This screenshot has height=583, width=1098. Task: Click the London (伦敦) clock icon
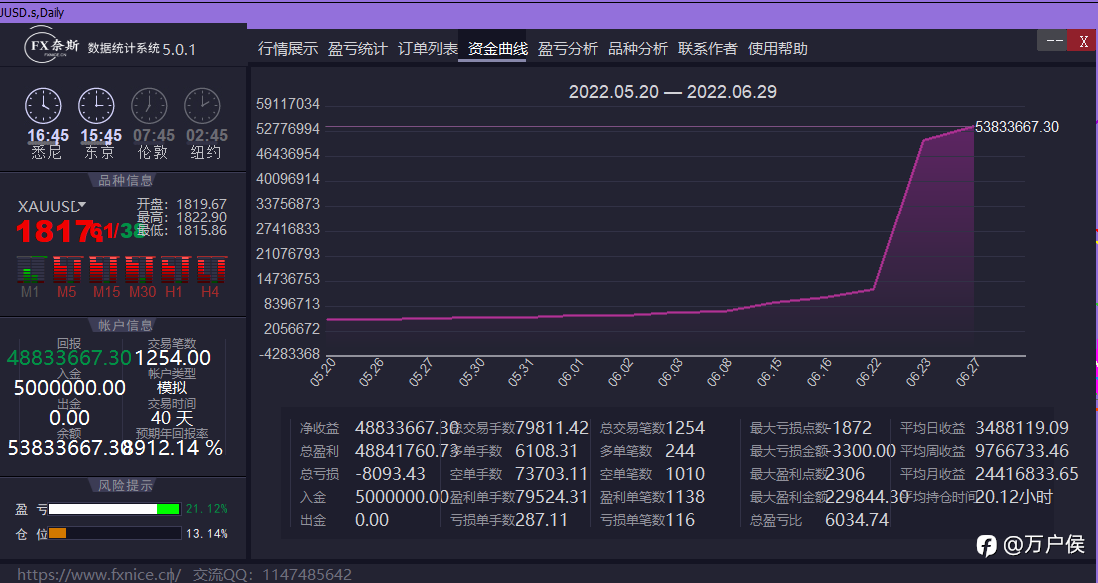coord(149,106)
